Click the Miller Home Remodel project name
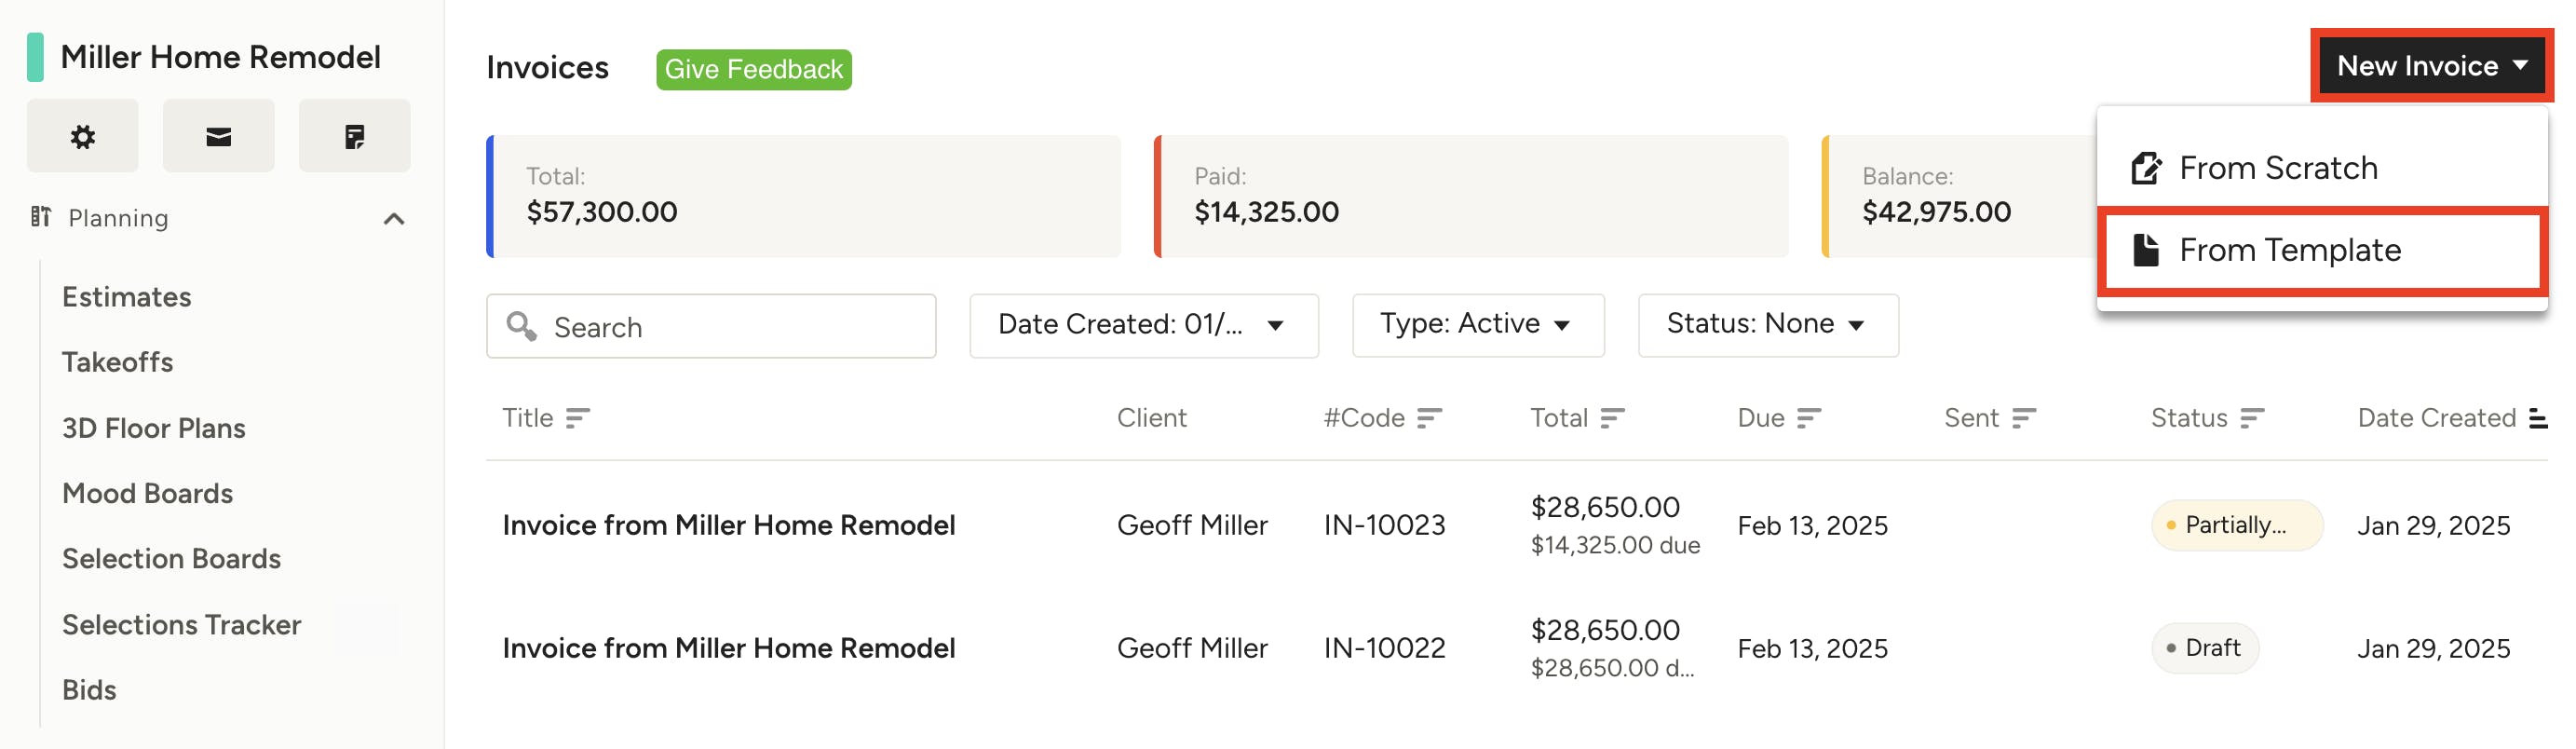This screenshot has height=749, width=2576. tap(220, 57)
